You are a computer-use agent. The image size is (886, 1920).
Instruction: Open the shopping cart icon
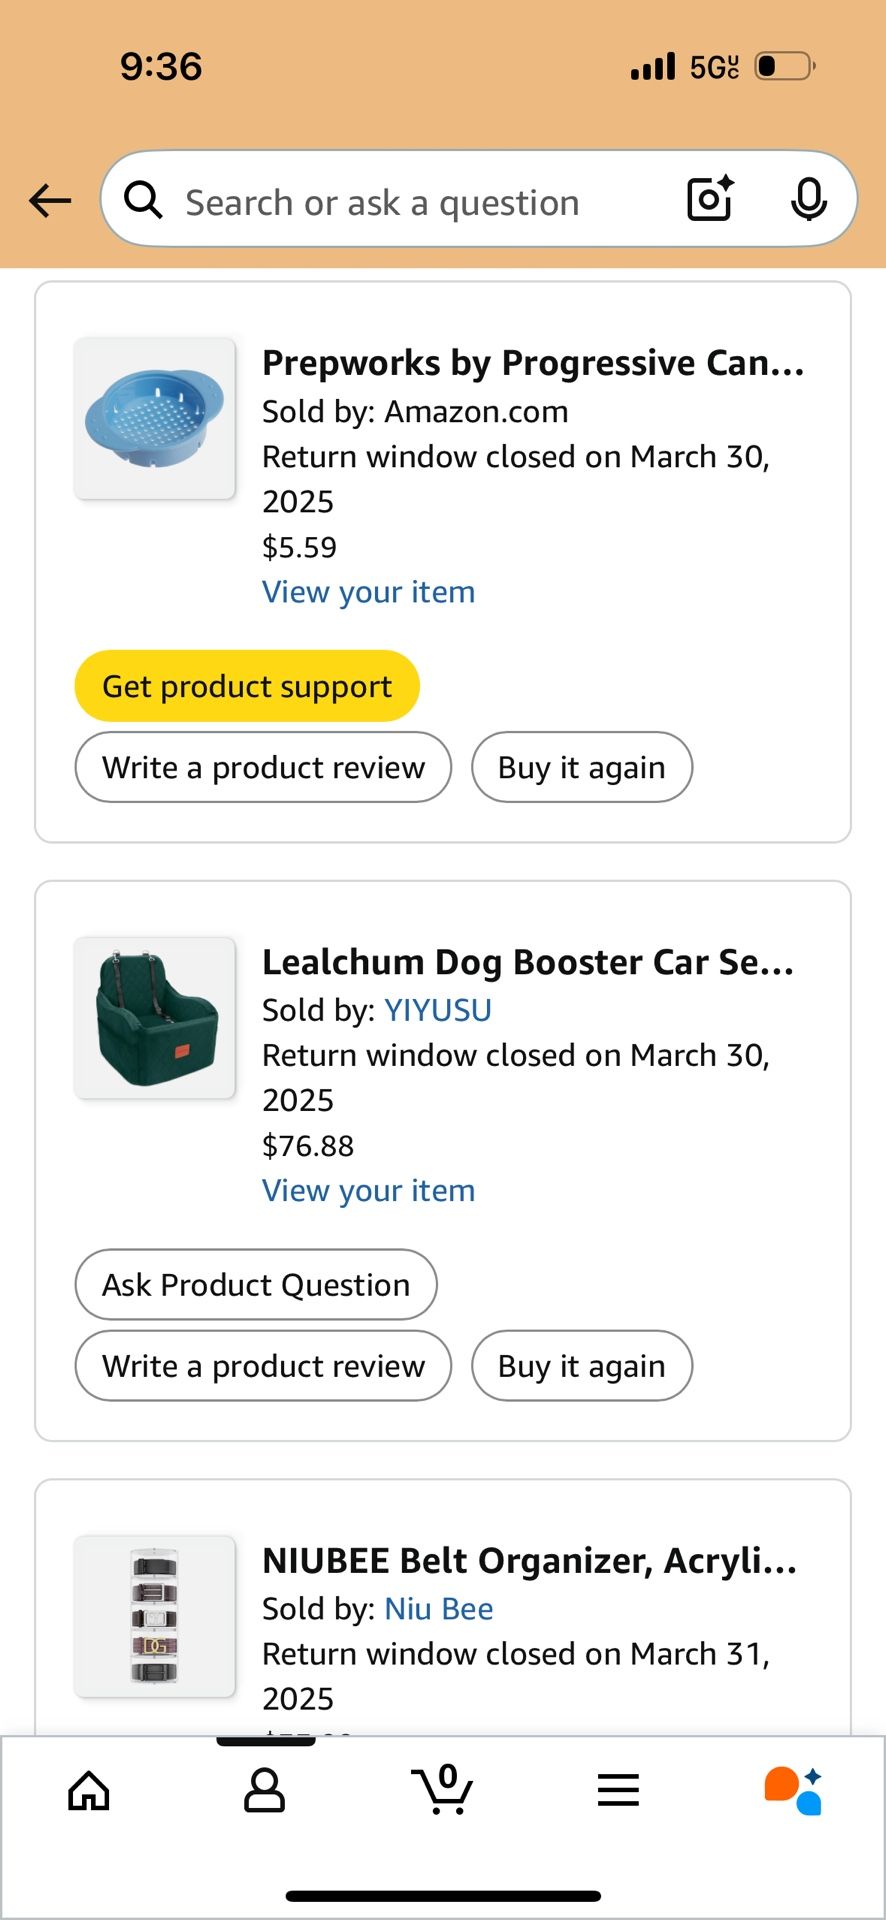point(442,1789)
